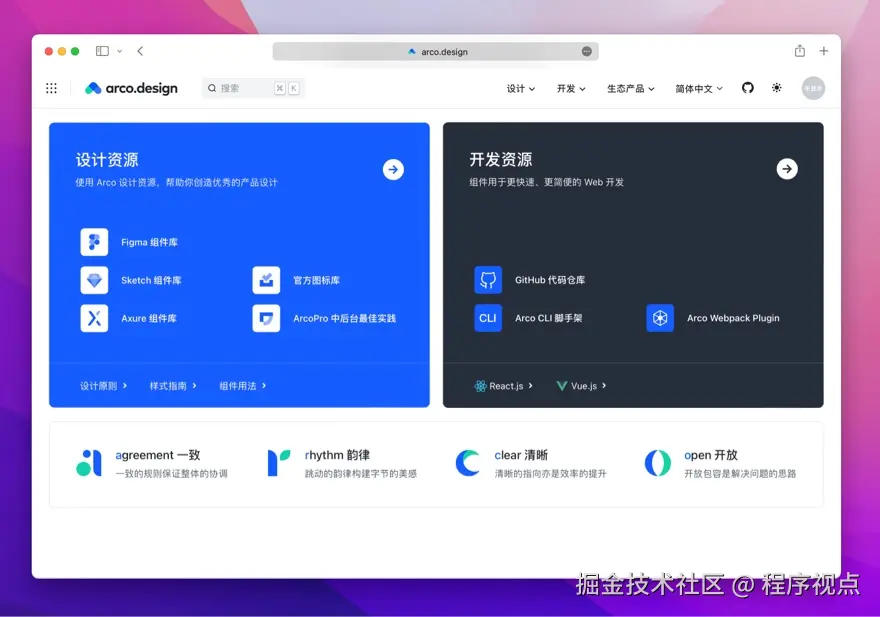Click the GitHub 代码仓库 icon
The width and height of the screenshot is (880, 617).
(x=488, y=280)
